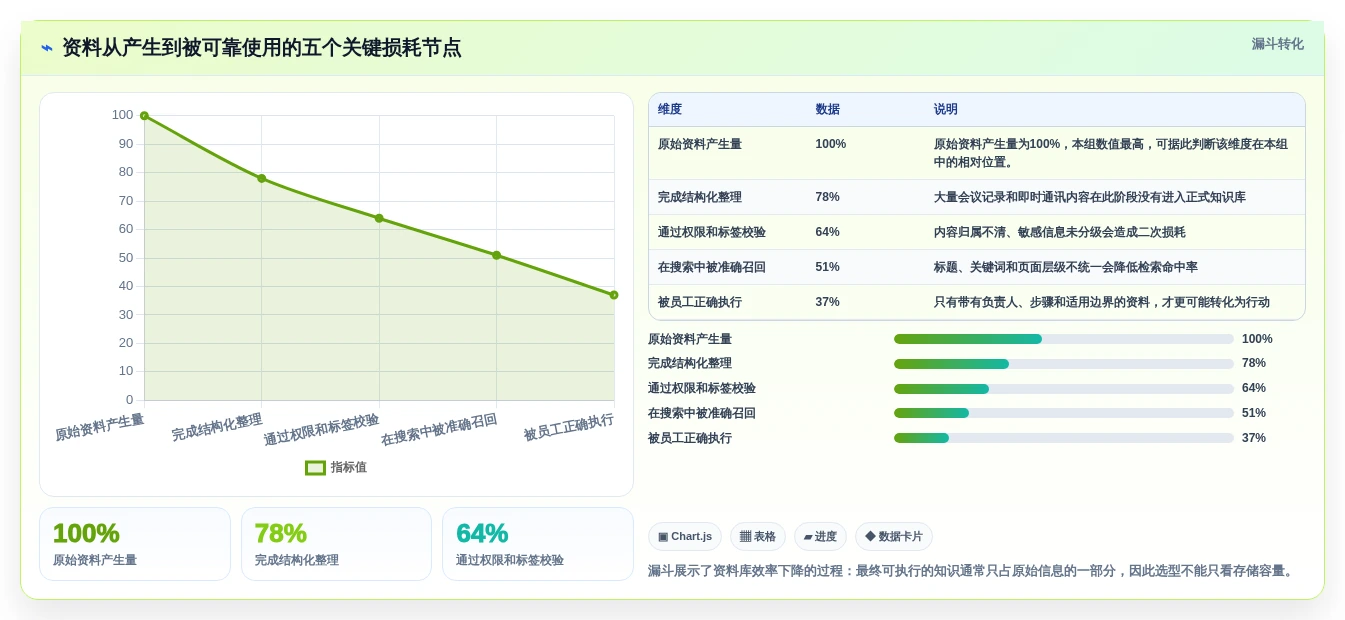Click the 漏斗转化 label in the header
This screenshot has height=620, width=1345.
pos(1277,44)
